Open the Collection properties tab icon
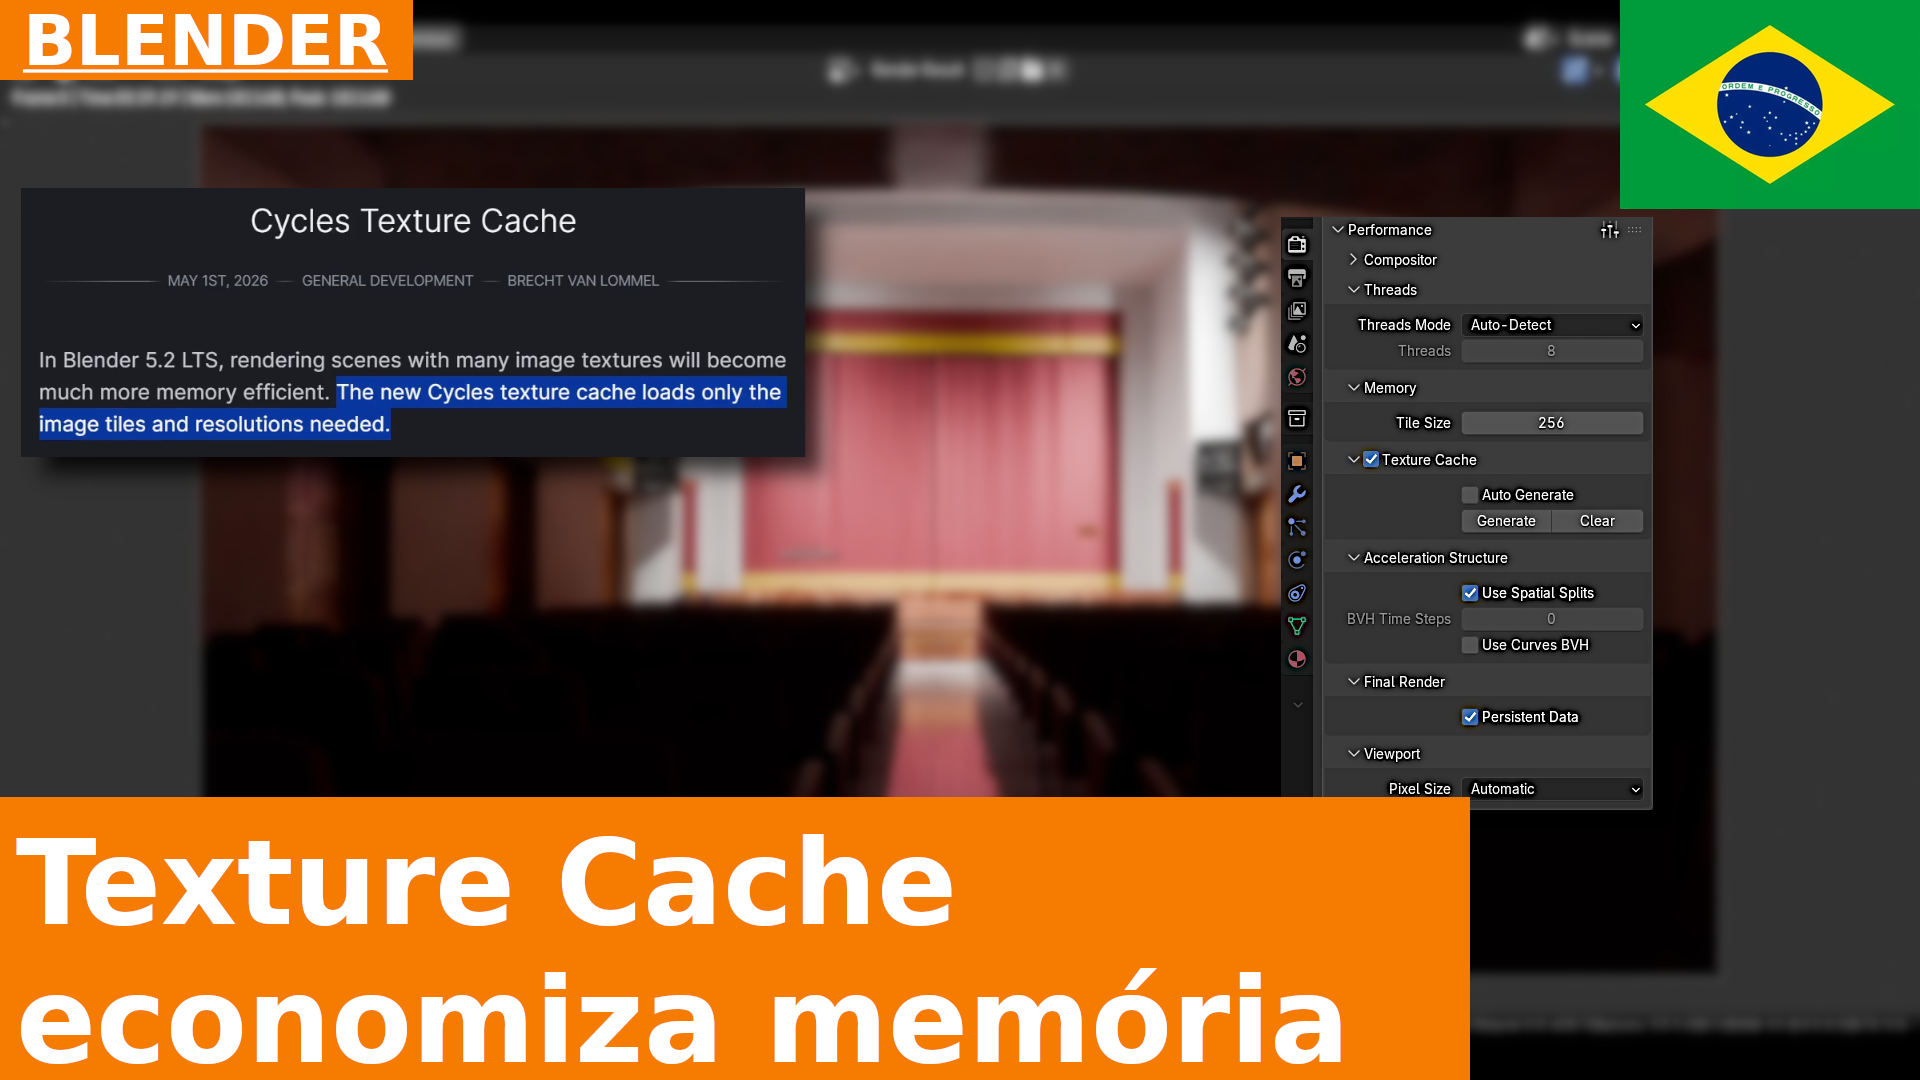The image size is (1920, 1080). tap(1297, 419)
